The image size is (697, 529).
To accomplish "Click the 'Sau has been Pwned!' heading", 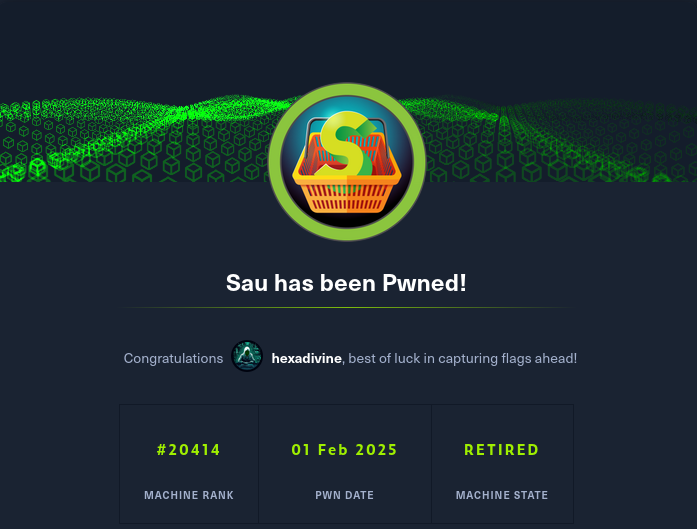I will coord(346,283).
